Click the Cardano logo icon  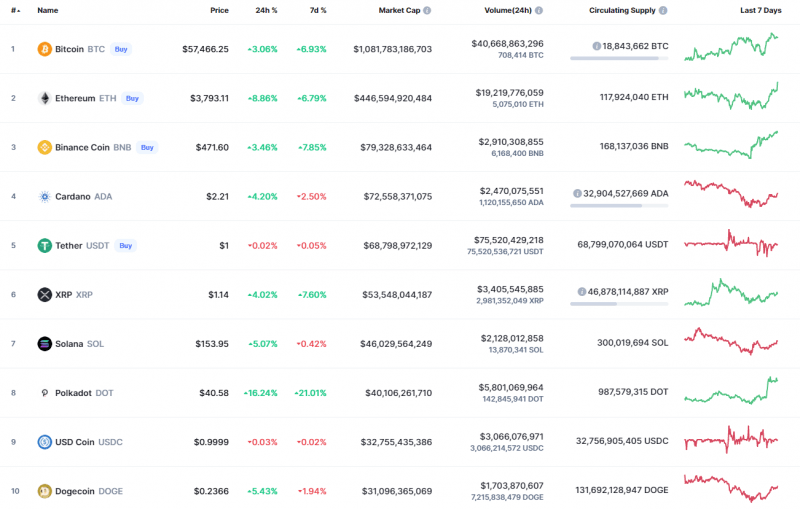(44, 196)
